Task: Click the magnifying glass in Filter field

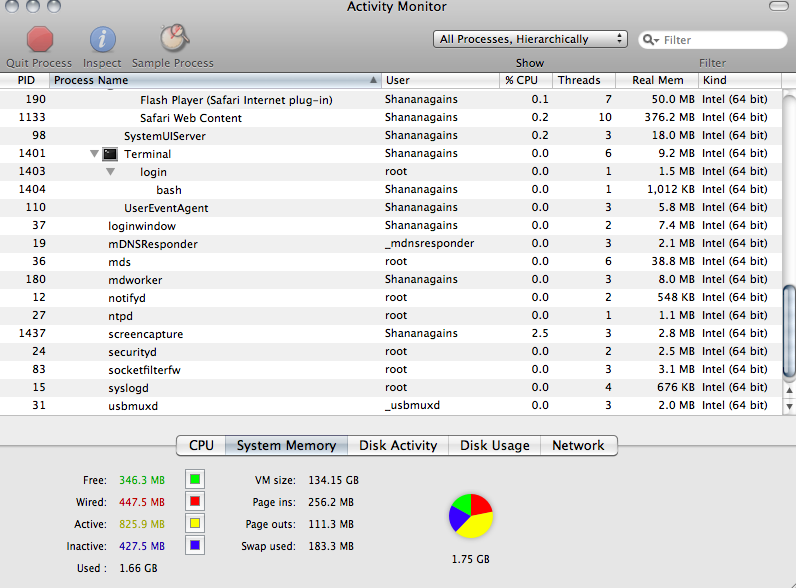Action: (650, 40)
